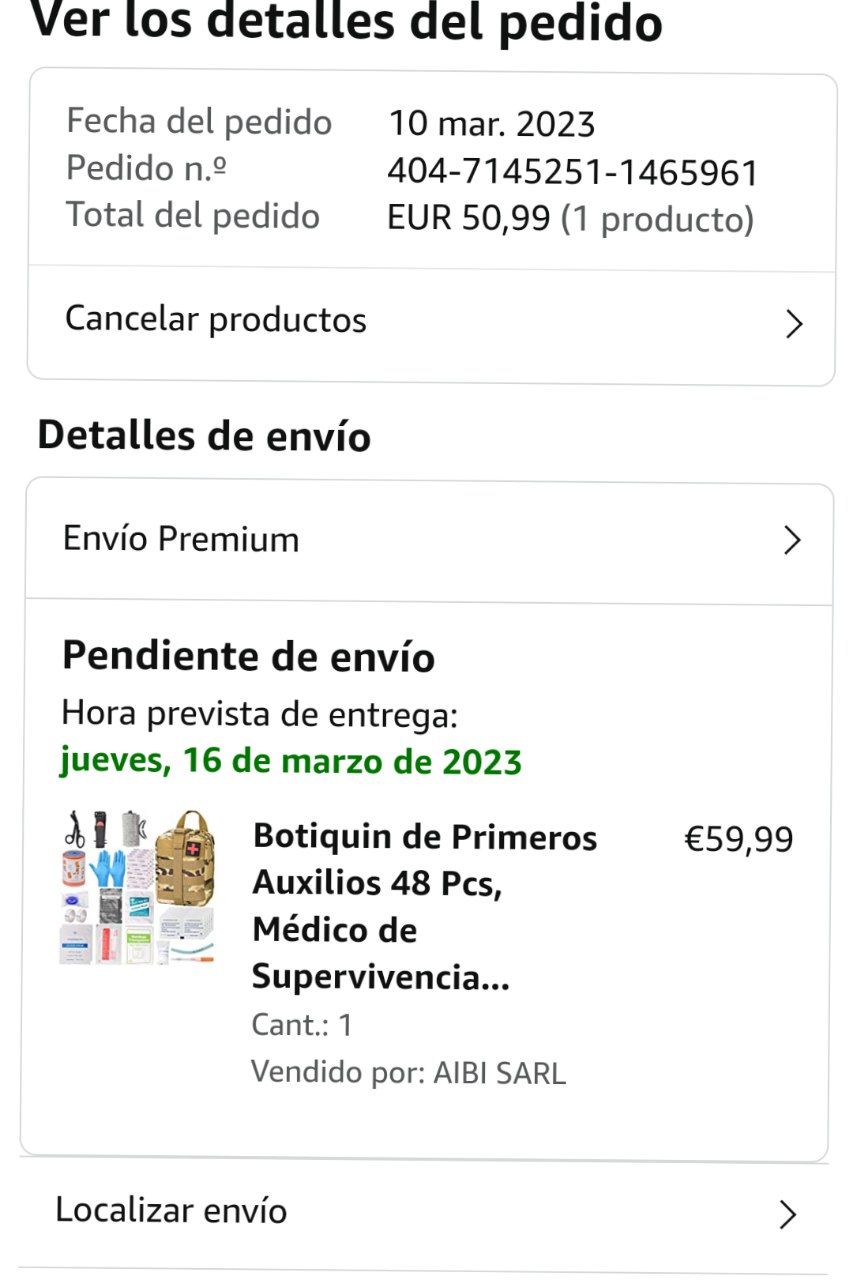The height and width of the screenshot is (1280, 853).
Task: Click the product price €59,99
Action: point(739,839)
